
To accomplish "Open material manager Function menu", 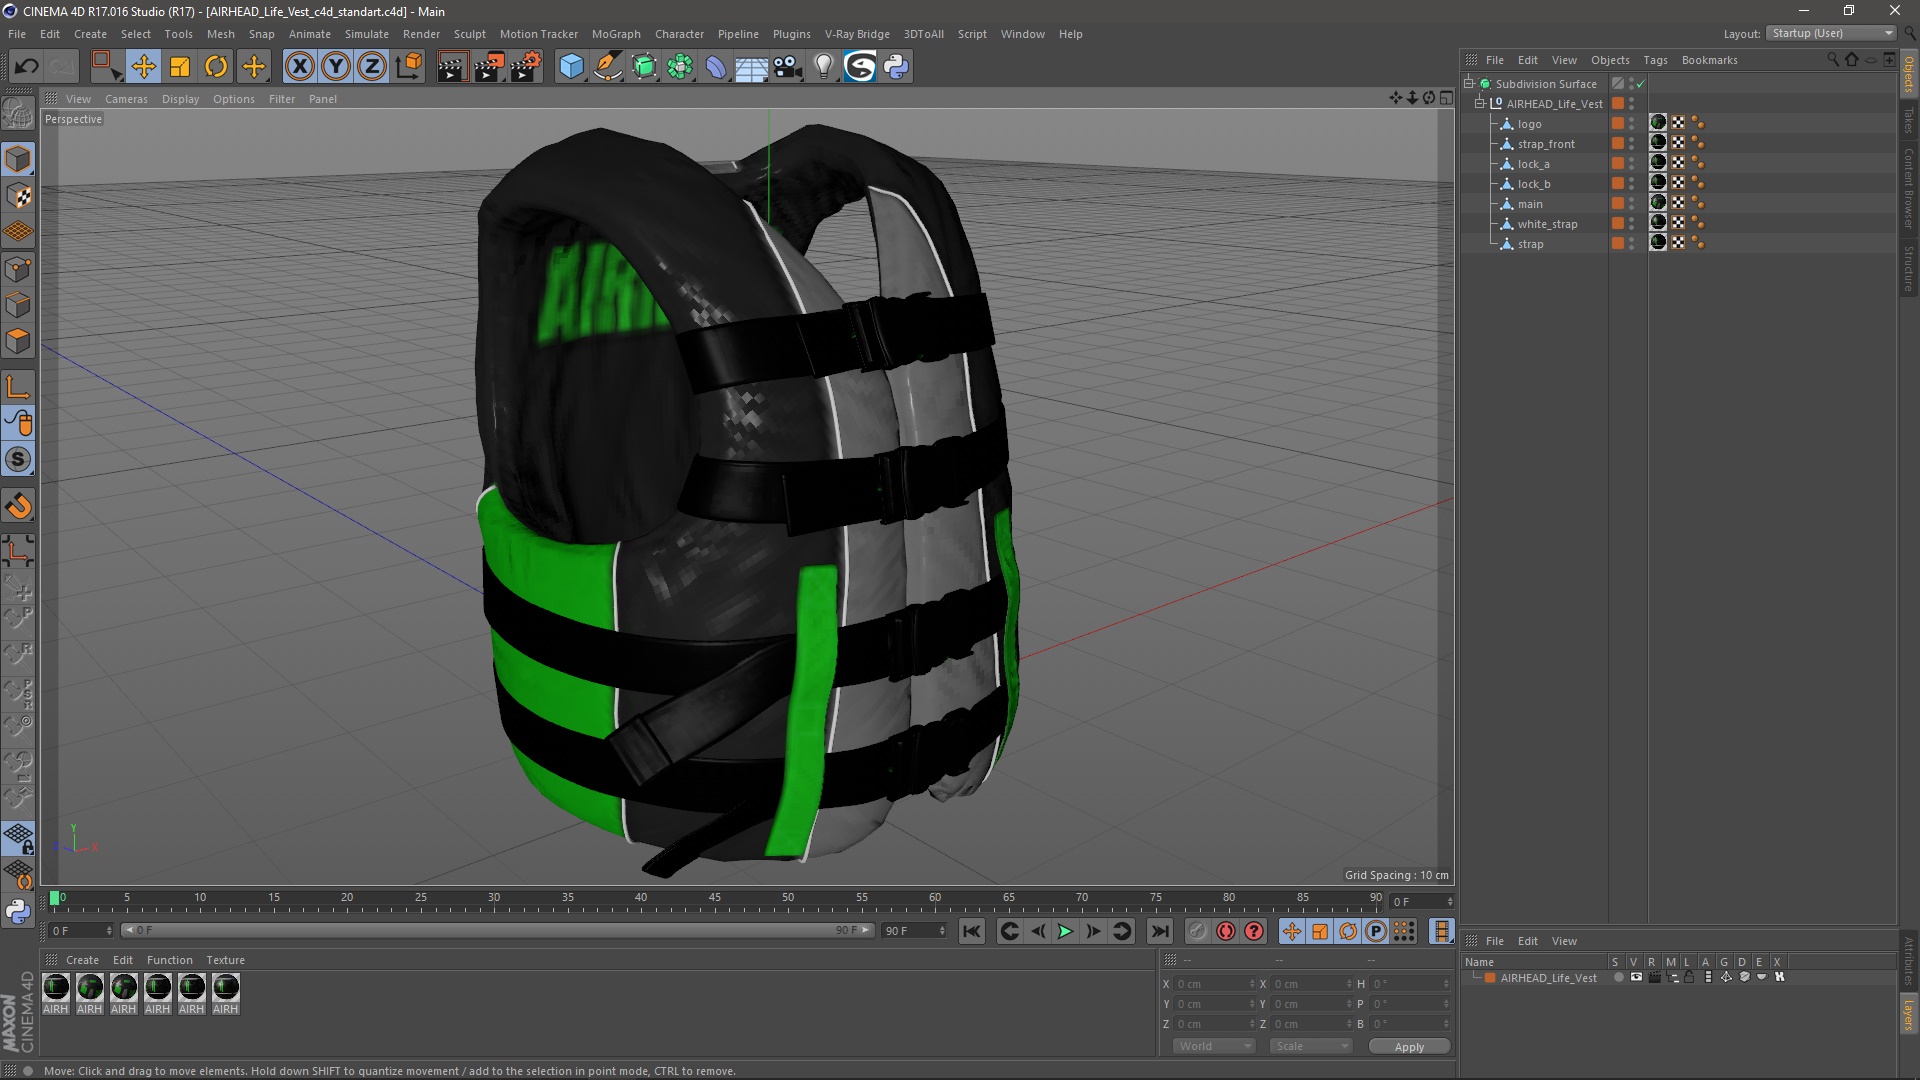I will [x=169, y=960].
